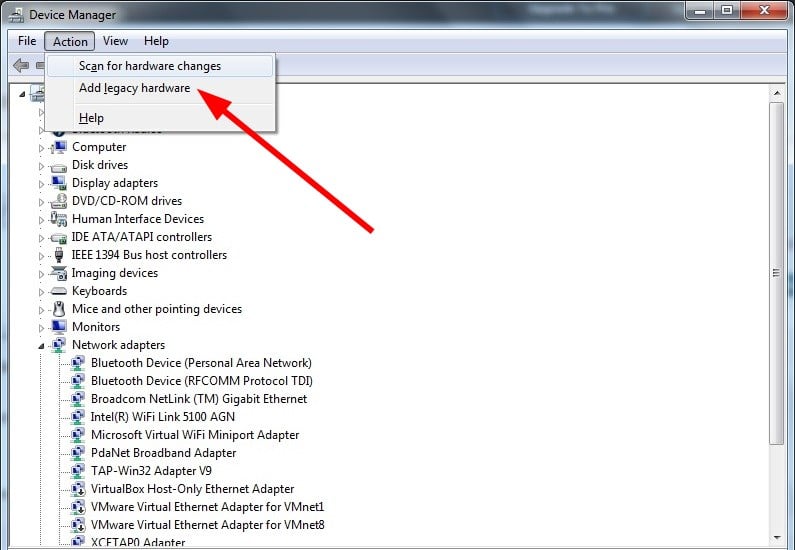Click the scrollbar up arrow

tap(777, 93)
